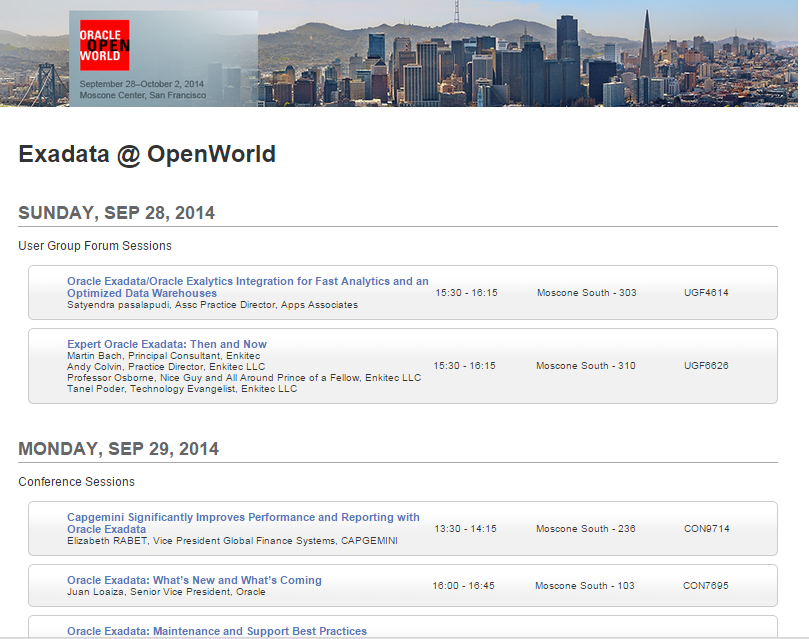Select the 'MONDAY, SEP 29, 2014' heading
This screenshot has width=809, height=639.
(x=119, y=449)
